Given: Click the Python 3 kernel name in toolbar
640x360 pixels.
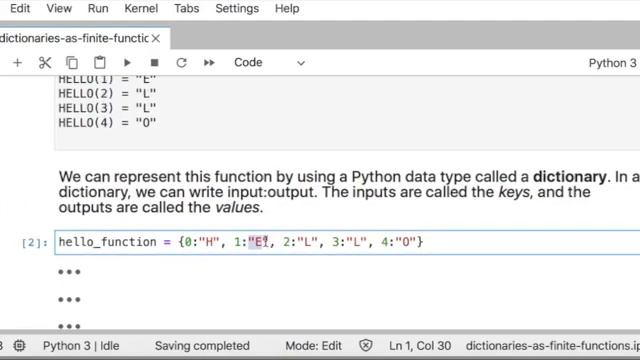Looking at the screenshot, I should click(612, 63).
